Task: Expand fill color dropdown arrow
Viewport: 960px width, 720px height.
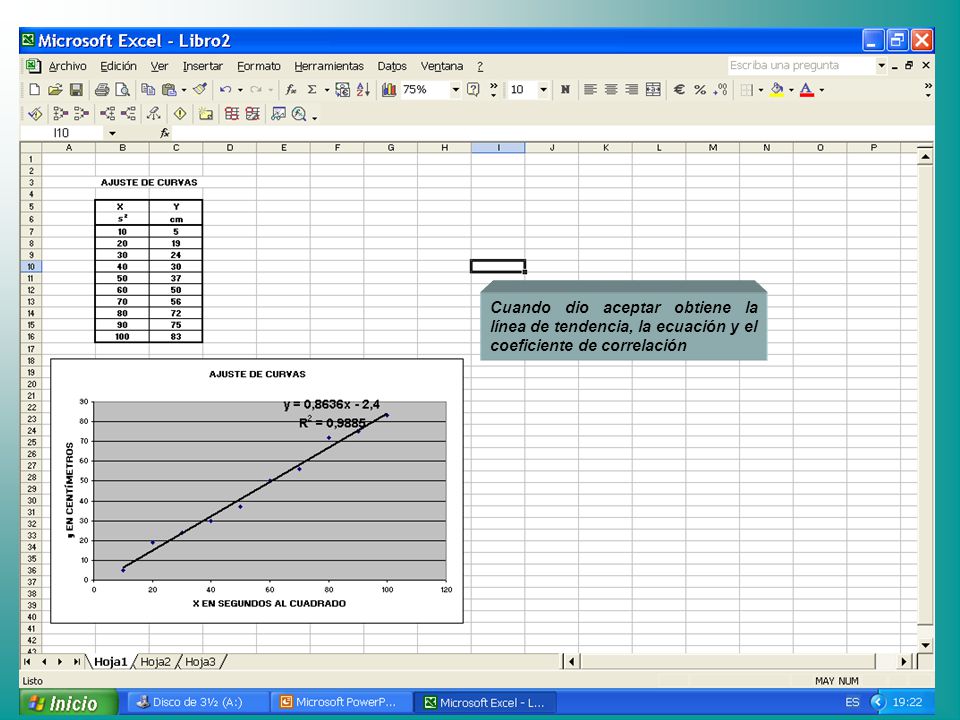Action: coord(791,90)
